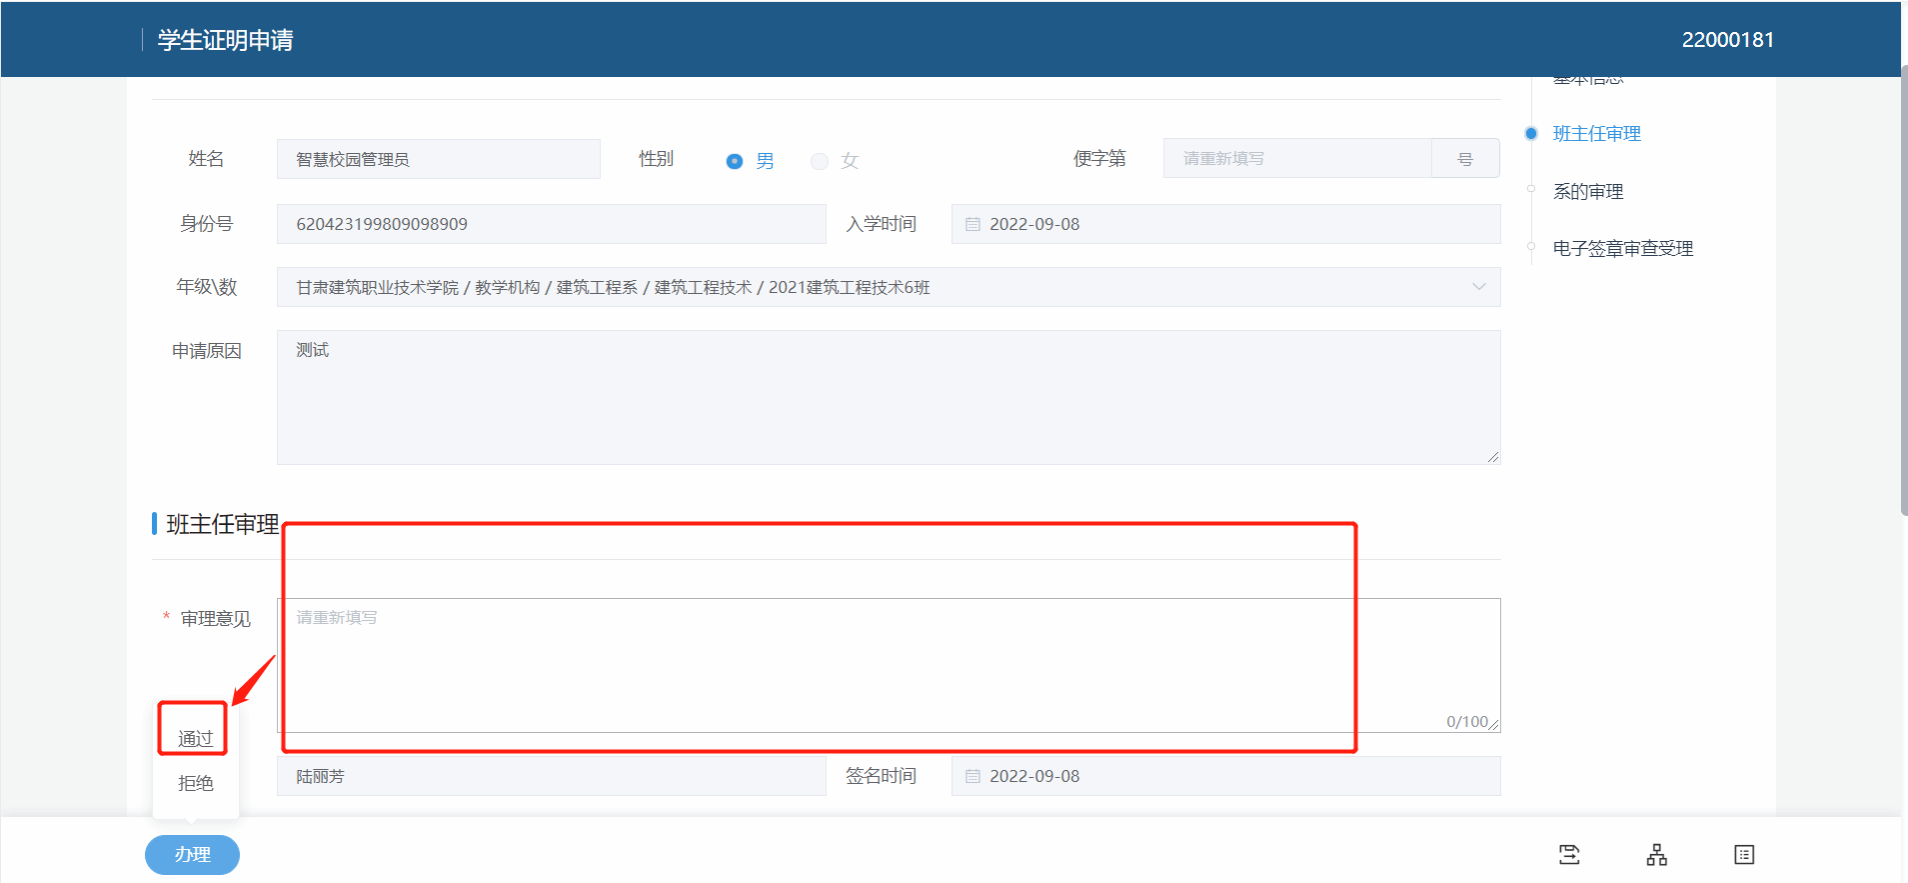Click calendar icon in 入学时间 field
This screenshot has width=1908, height=883.
pyautogui.click(x=972, y=224)
